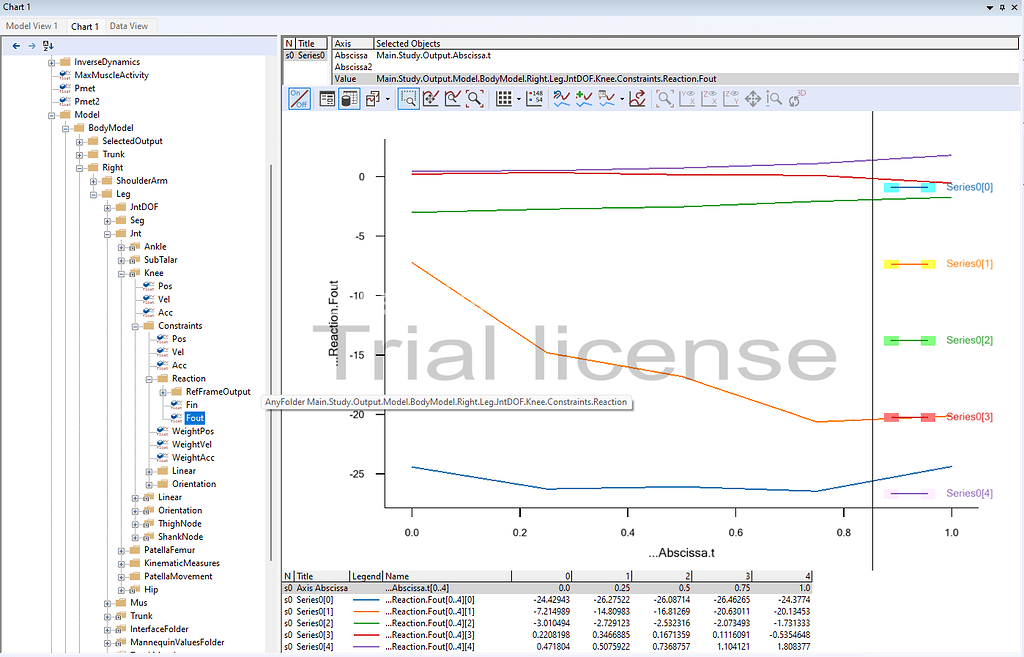Click the pan four-arrow move icon
This screenshot has height=657, width=1024.
click(753, 98)
